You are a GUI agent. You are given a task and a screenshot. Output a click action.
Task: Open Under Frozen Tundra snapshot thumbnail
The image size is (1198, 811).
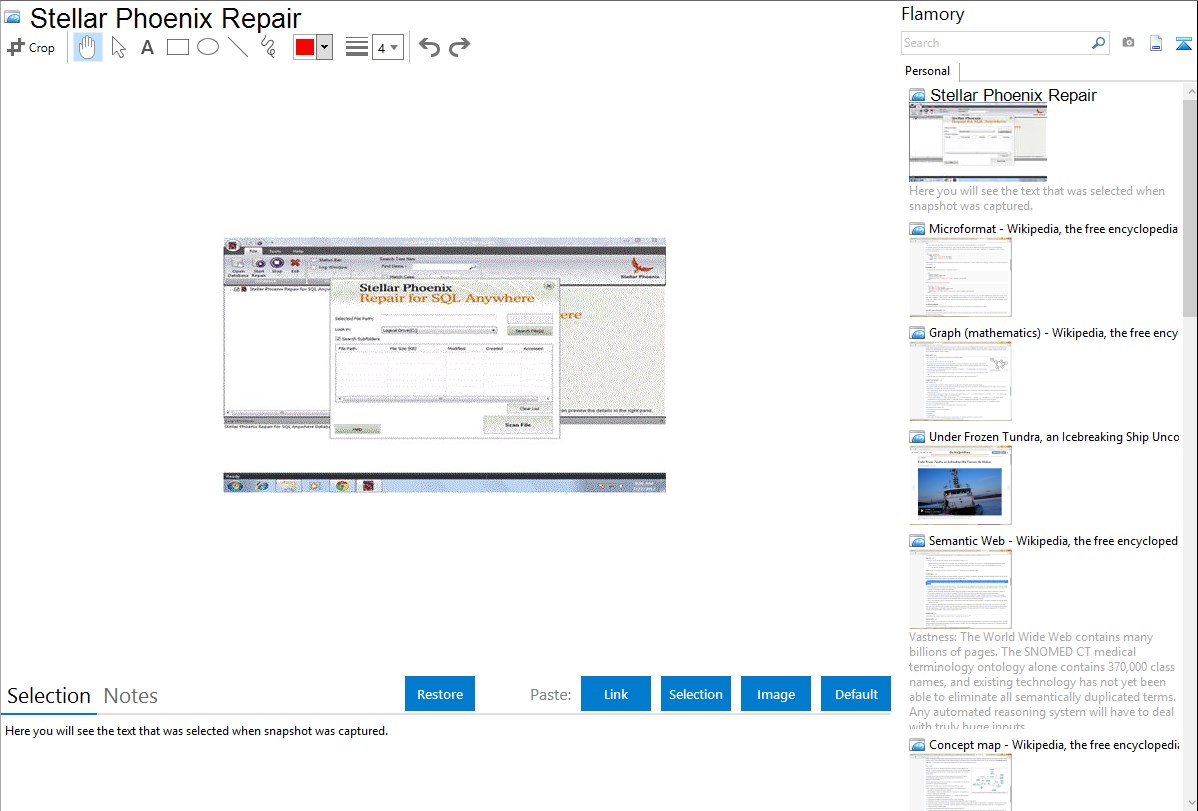960,485
